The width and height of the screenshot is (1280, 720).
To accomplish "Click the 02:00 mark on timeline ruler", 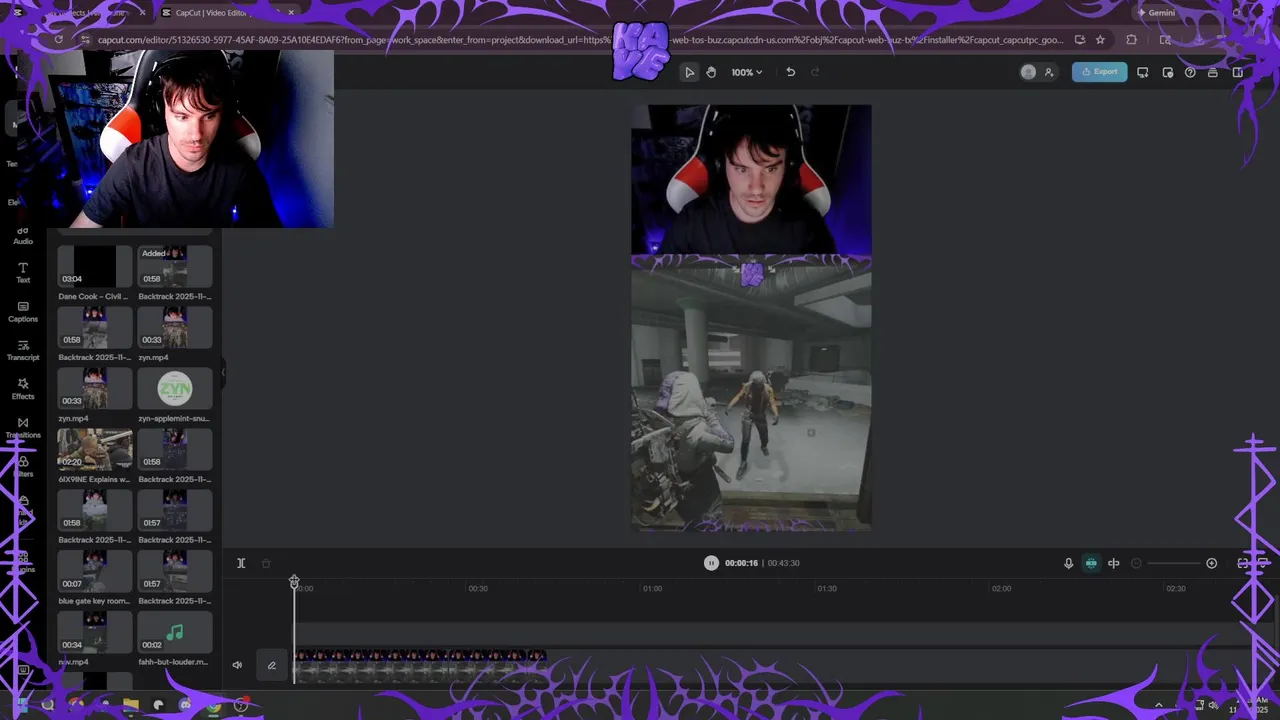I will pos(1001,588).
